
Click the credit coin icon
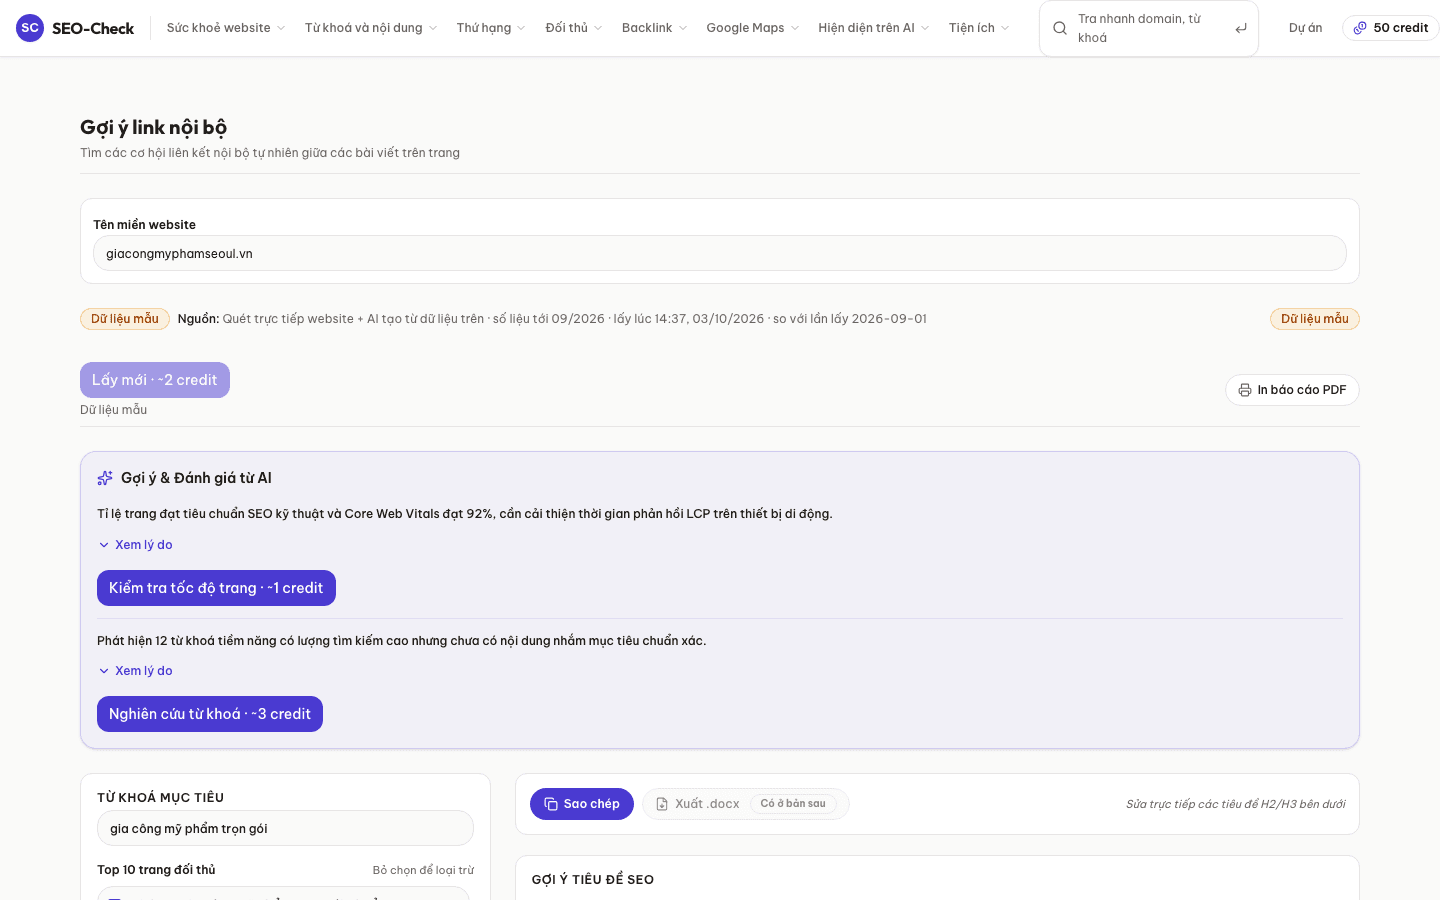(1360, 28)
